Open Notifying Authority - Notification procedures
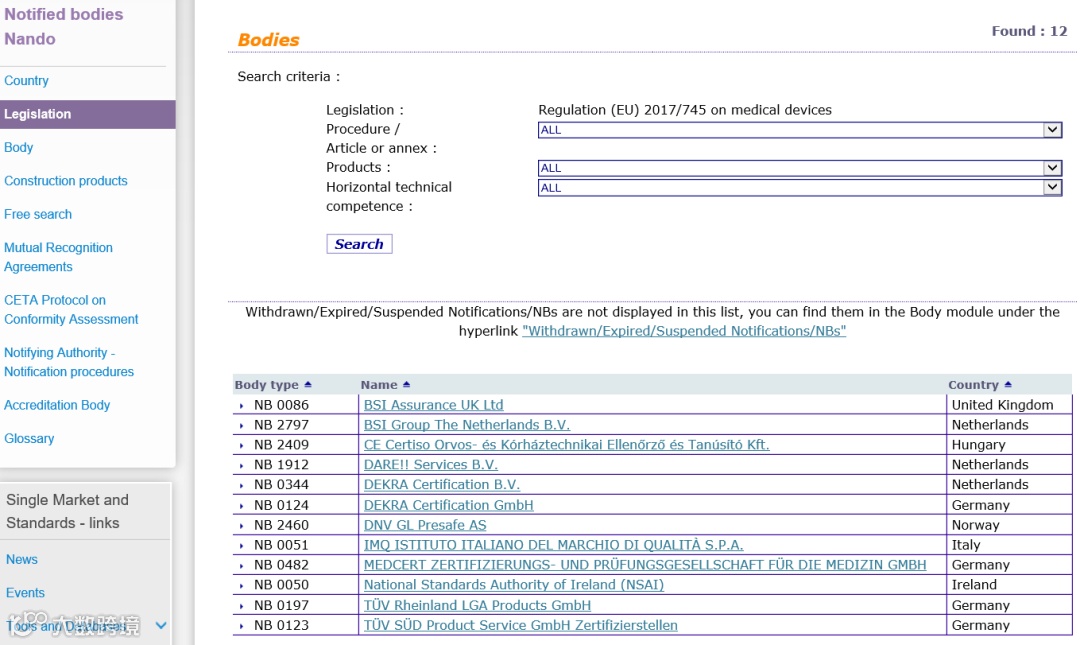Image resolution: width=1080 pixels, height=645 pixels. [x=69, y=362]
